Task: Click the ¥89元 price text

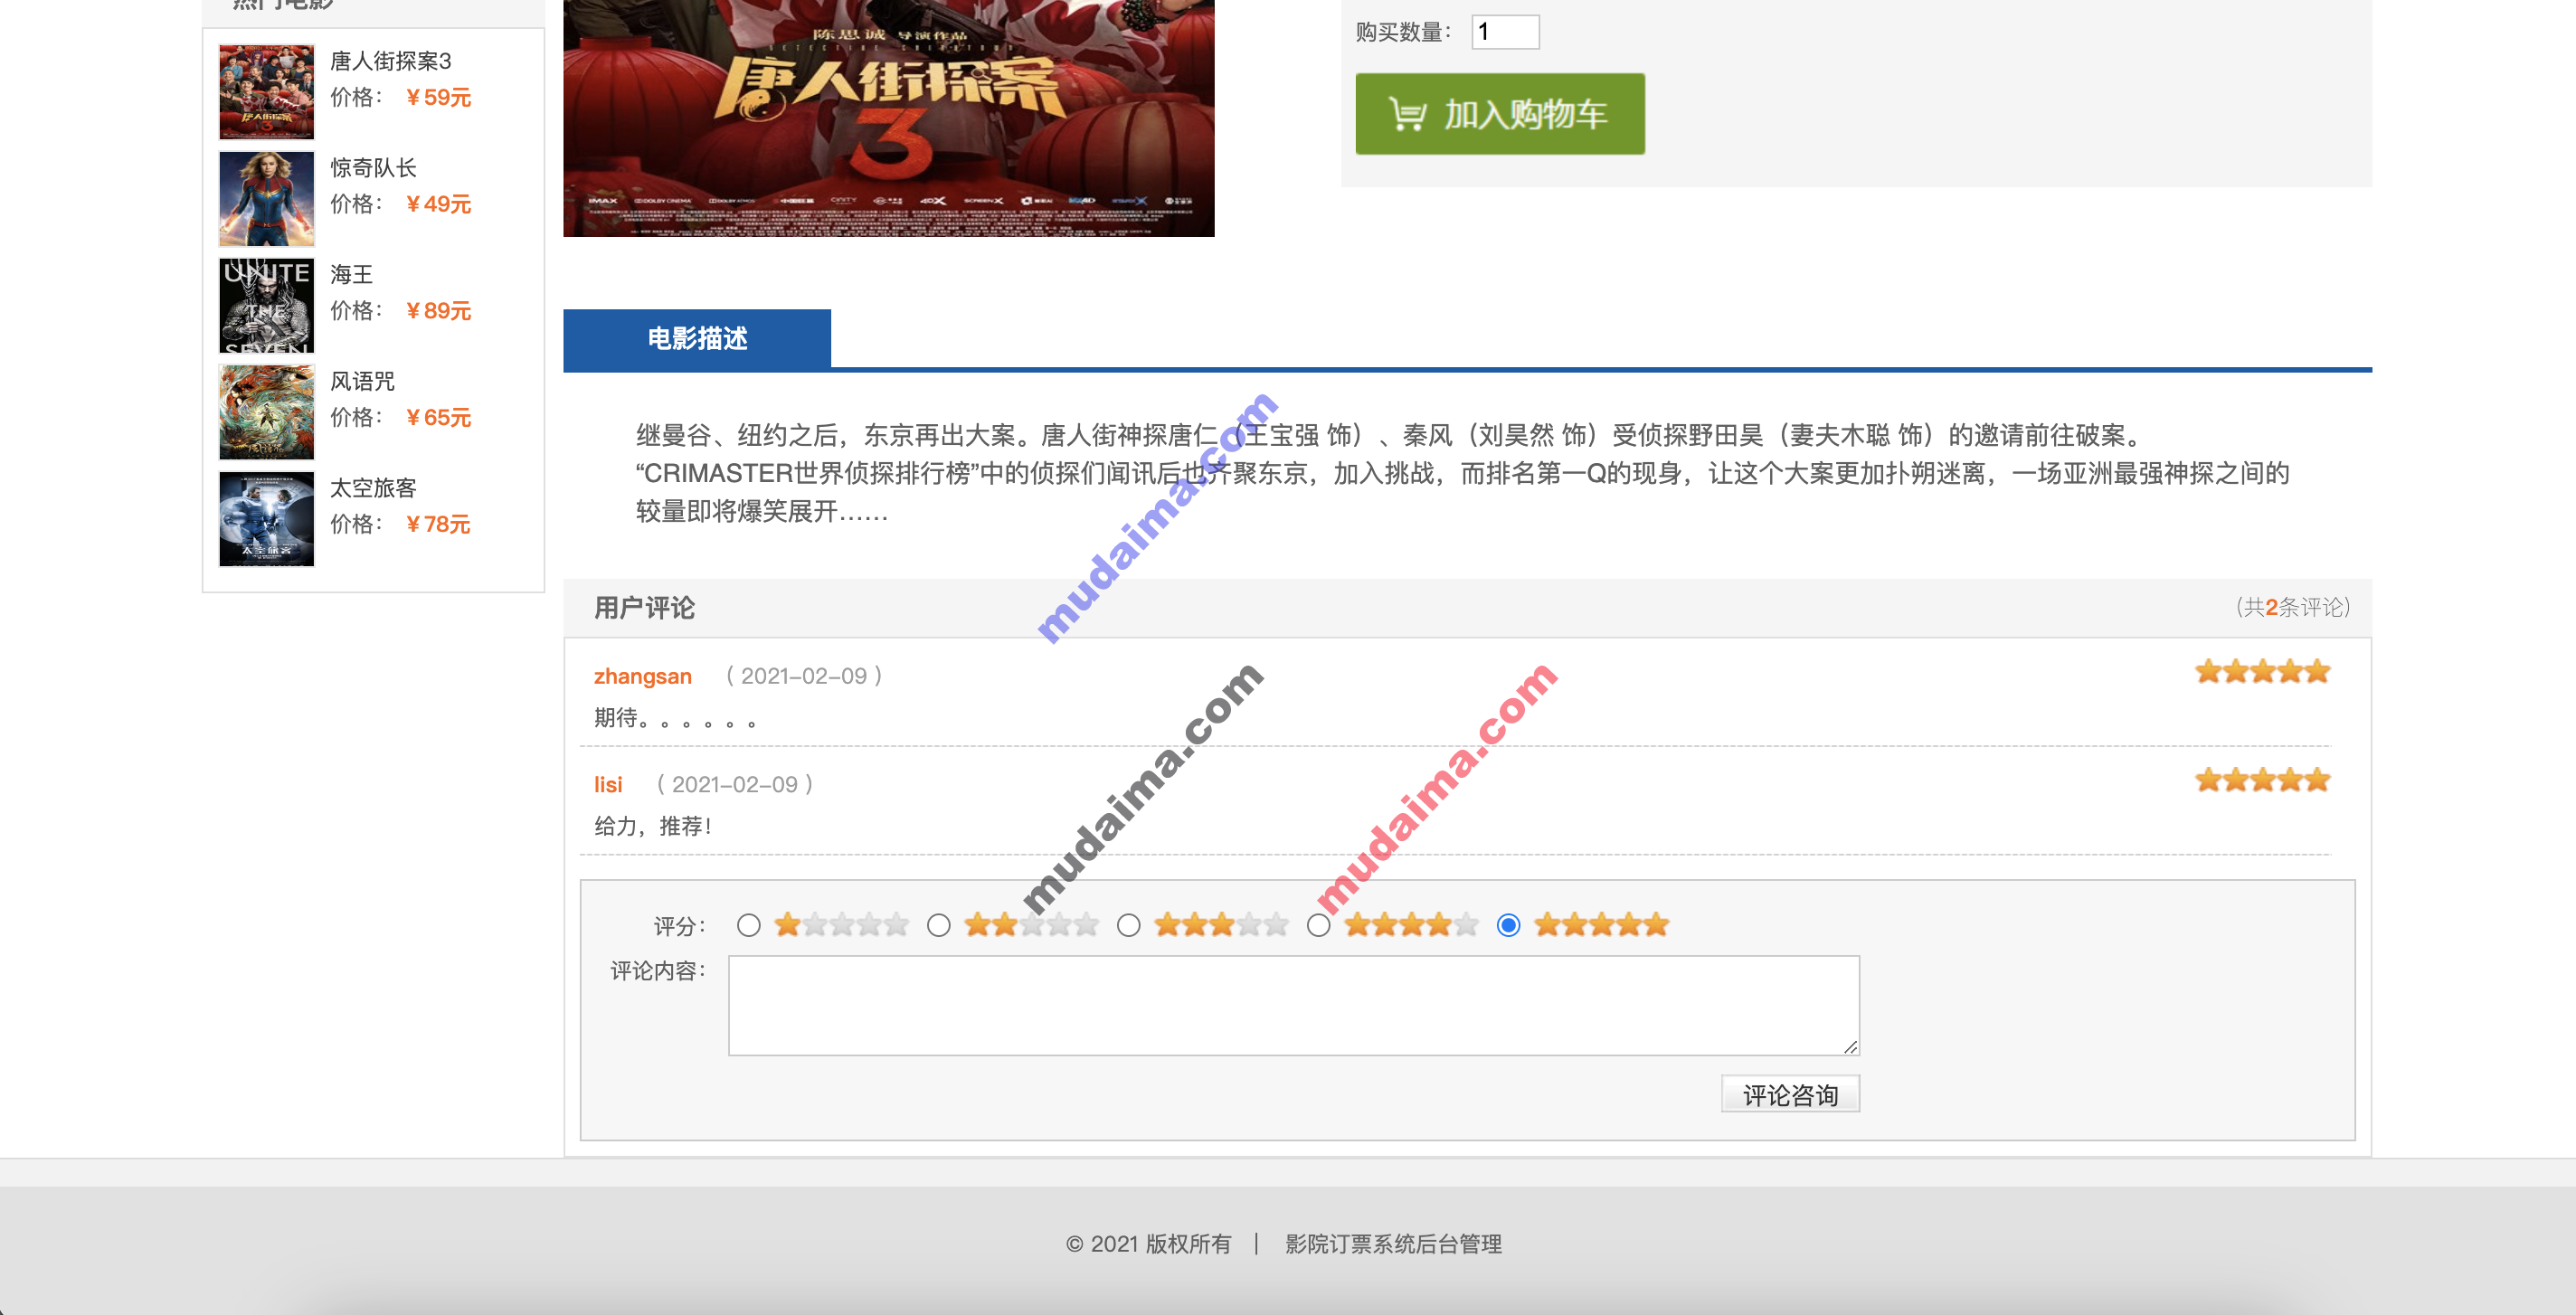Action: tap(438, 311)
